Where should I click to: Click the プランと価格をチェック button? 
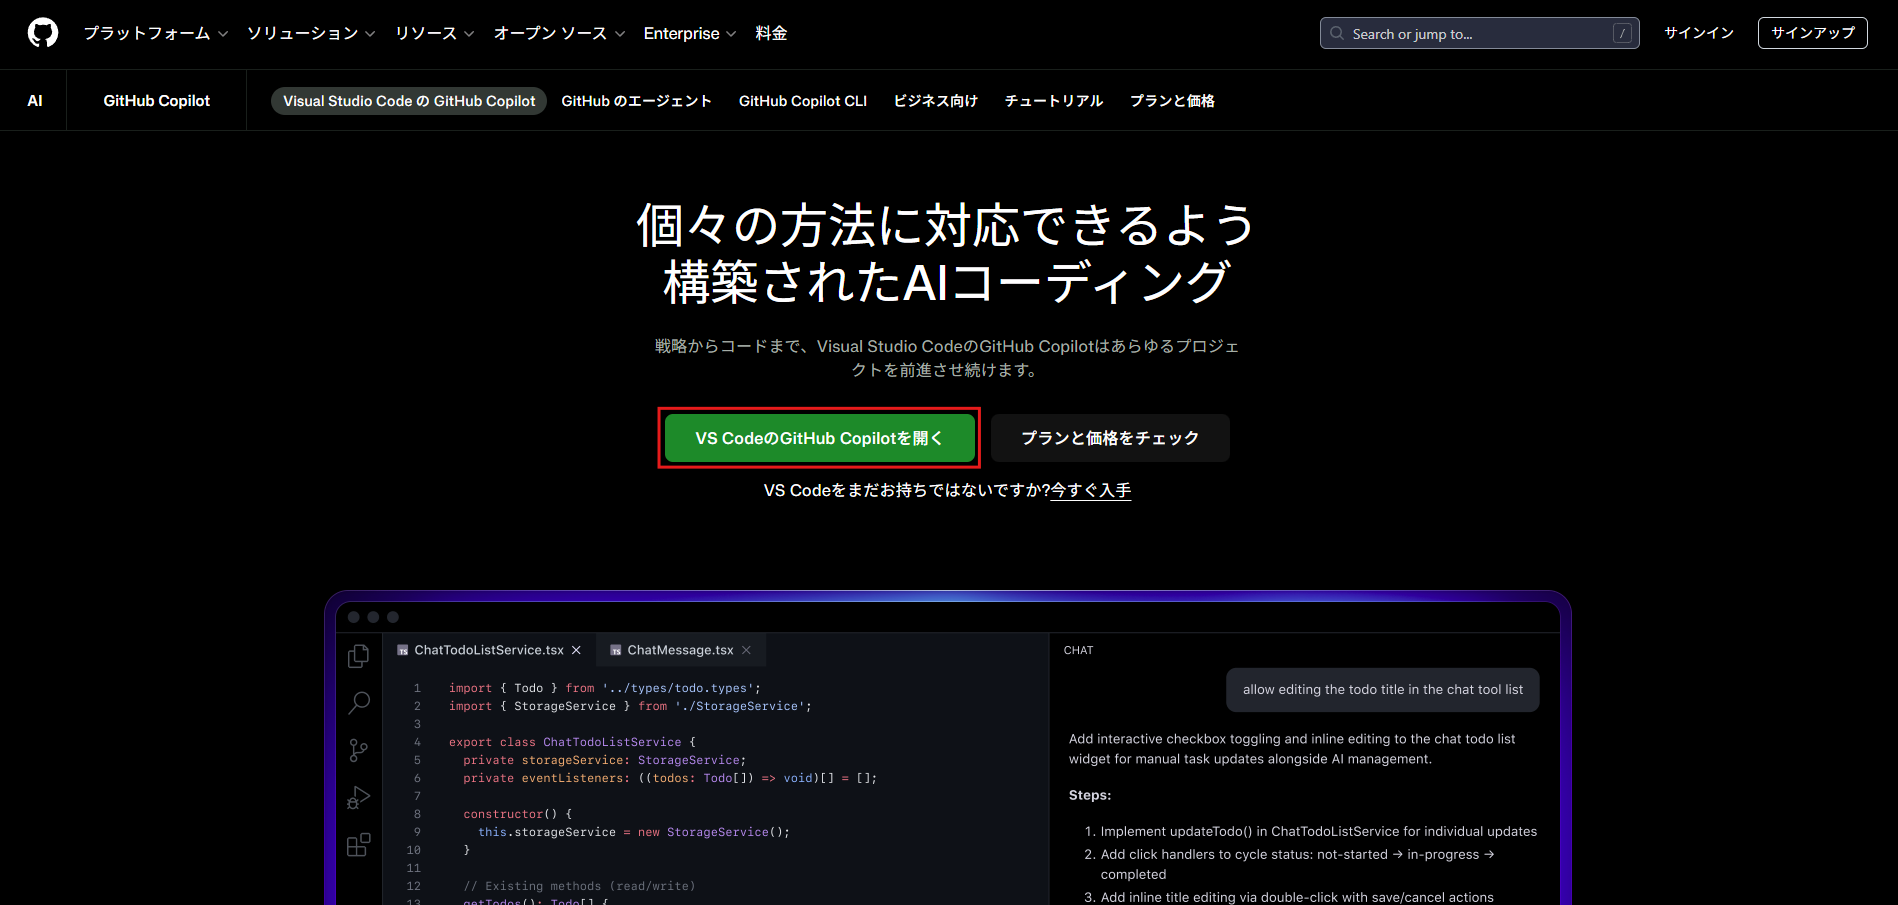click(1109, 438)
